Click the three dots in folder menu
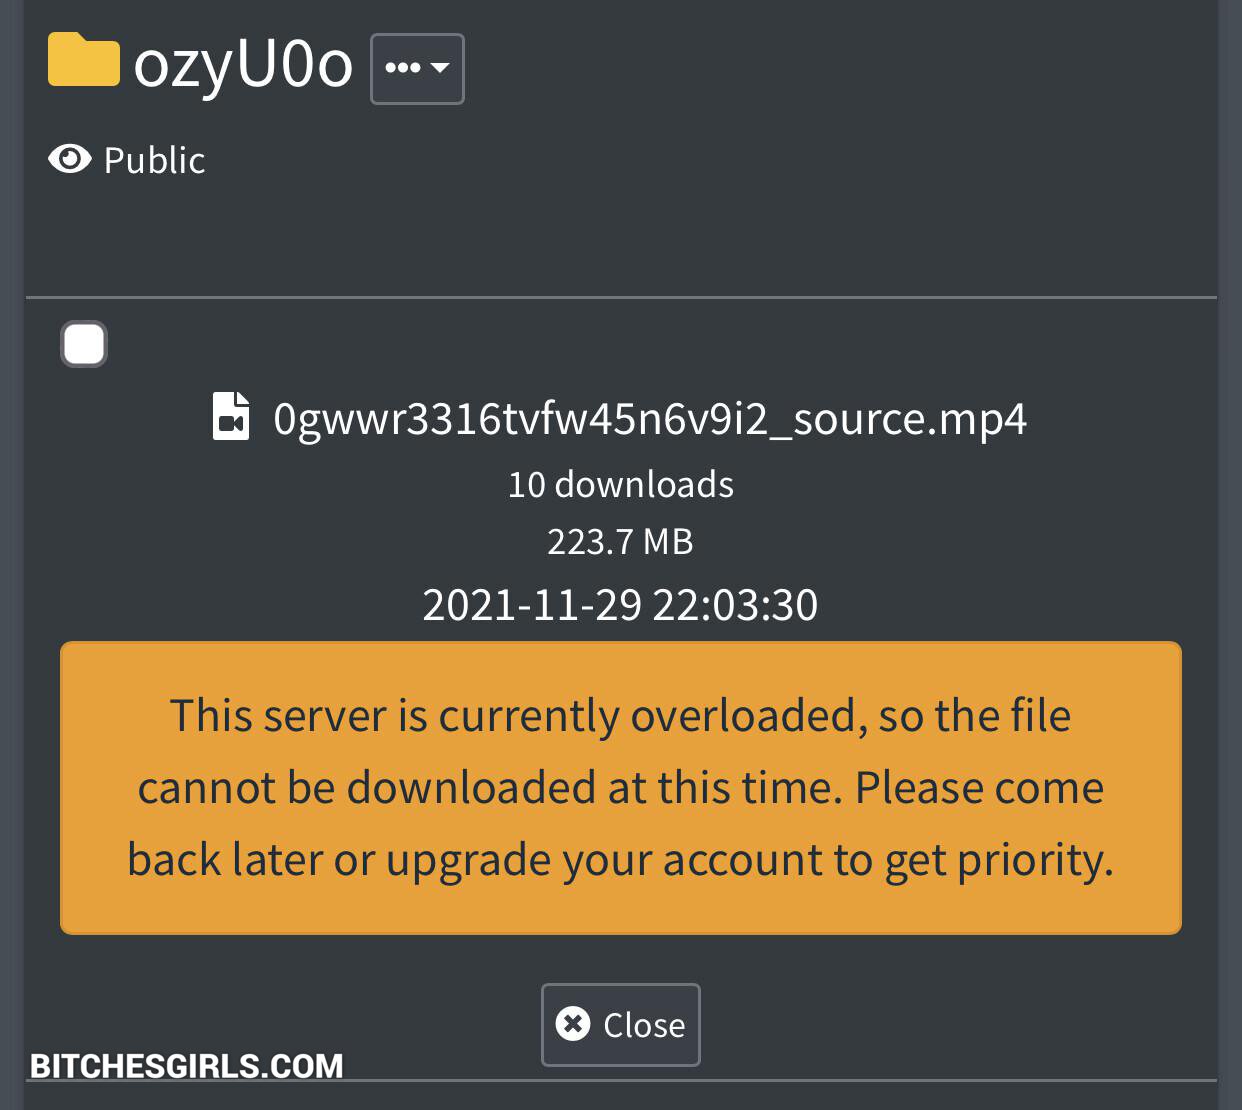The image size is (1242, 1110). pyautogui.click(x=402, y=68)
